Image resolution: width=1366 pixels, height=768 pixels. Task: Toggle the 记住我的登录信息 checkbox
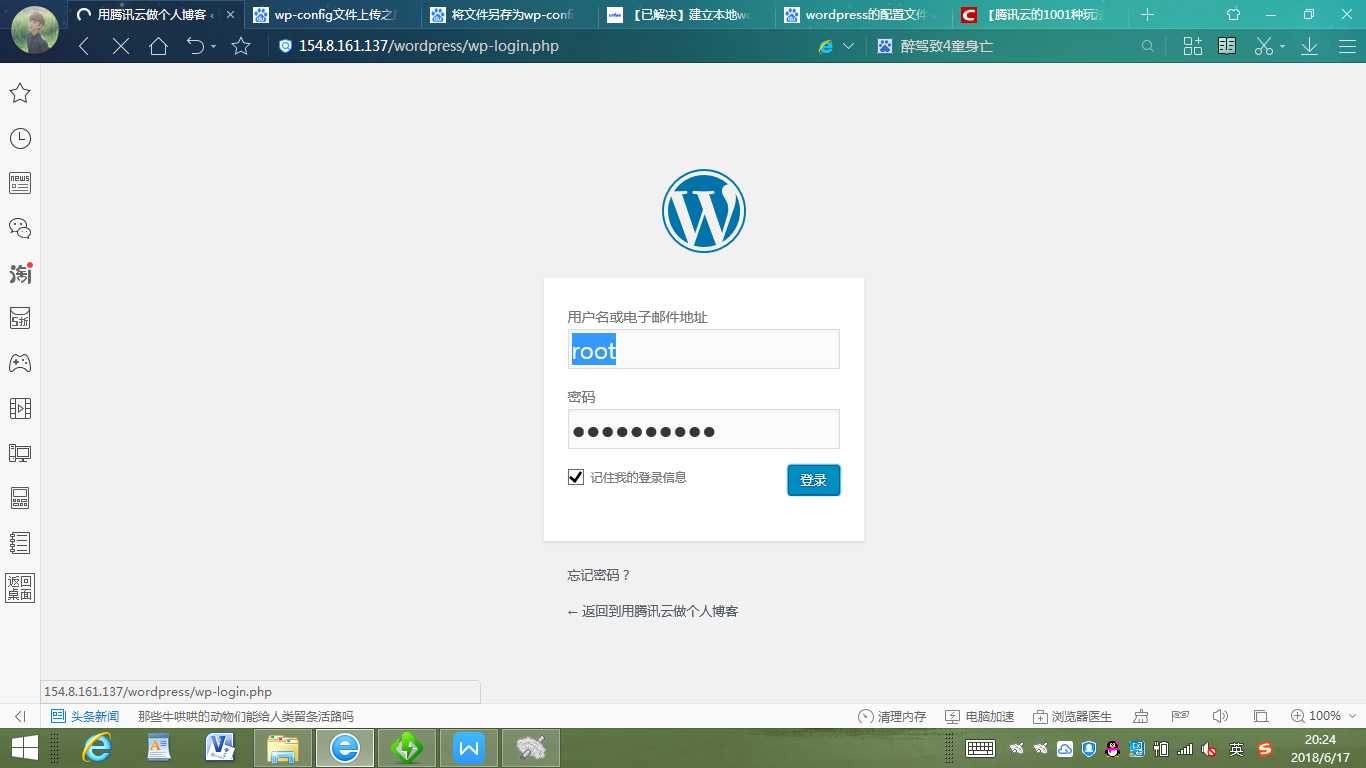576,477
